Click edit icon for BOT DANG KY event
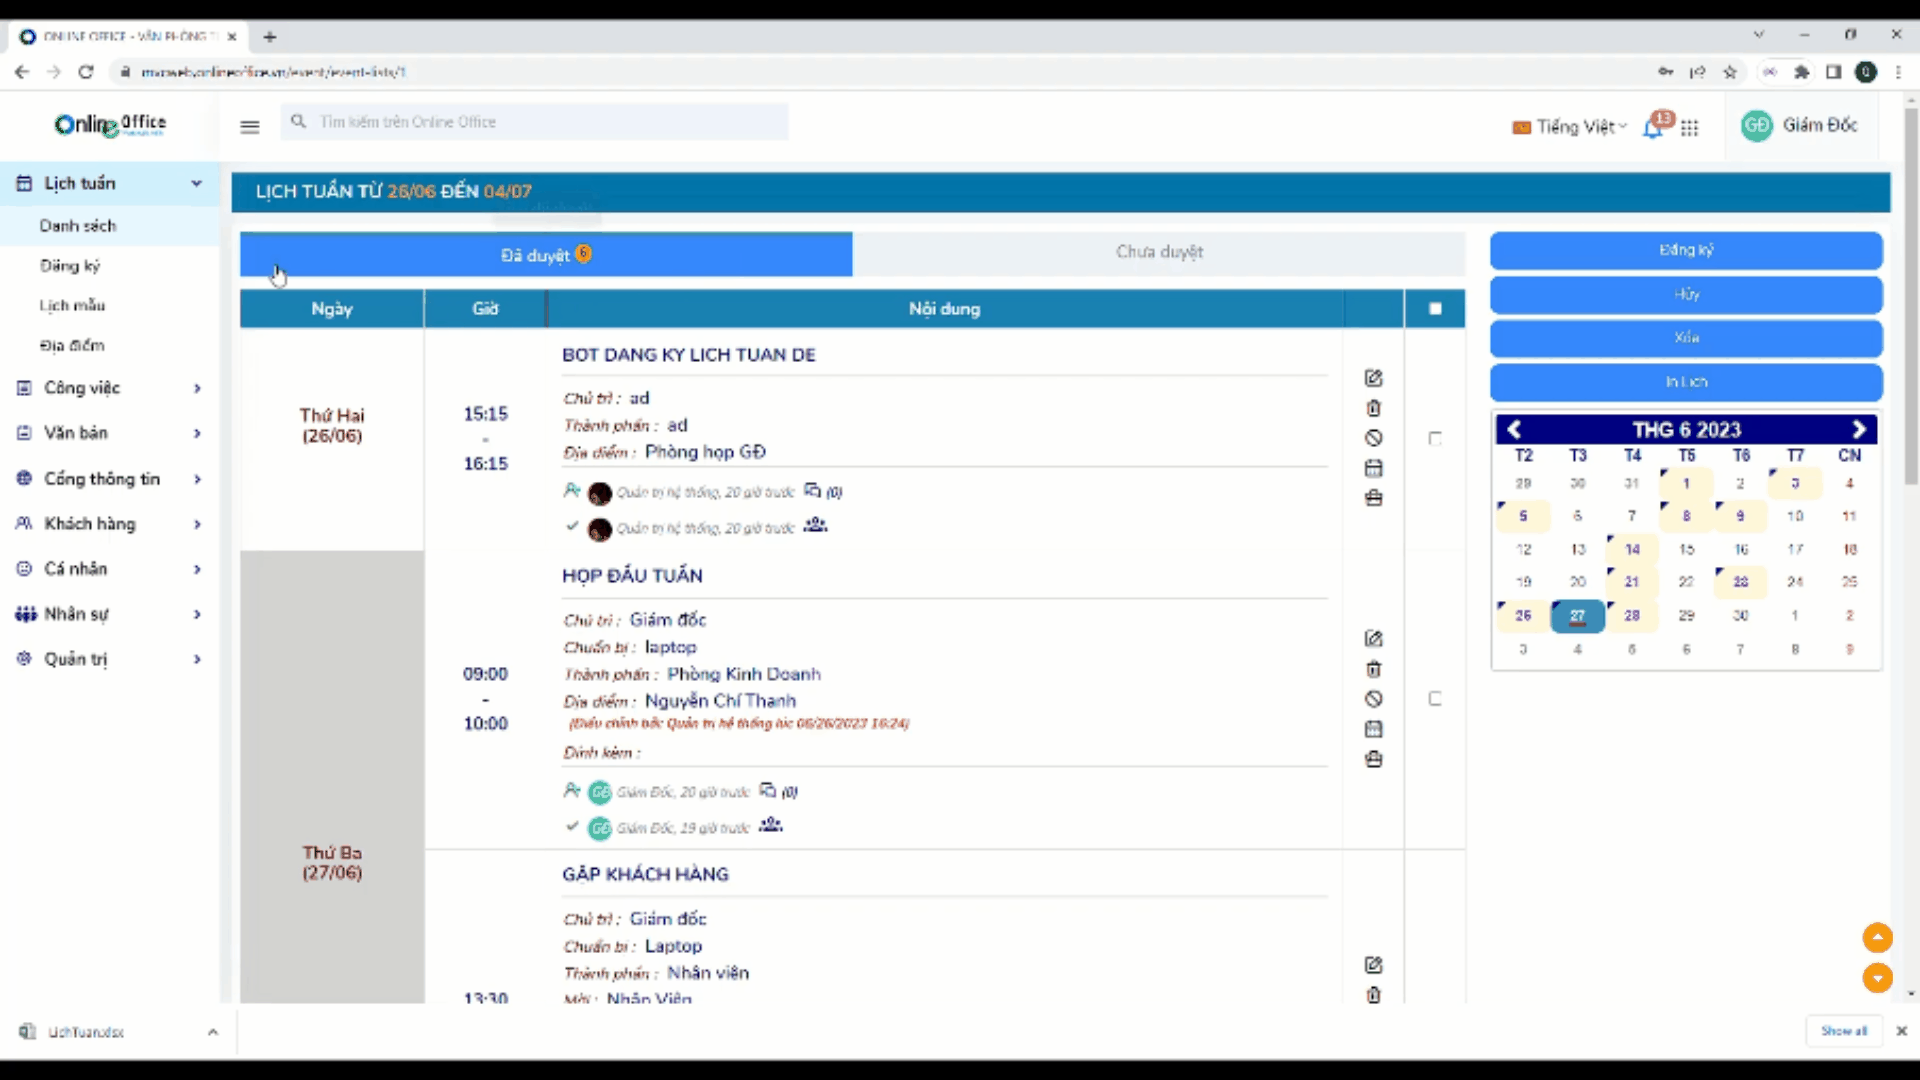 pyautogui.click(x=1373, y=378)
